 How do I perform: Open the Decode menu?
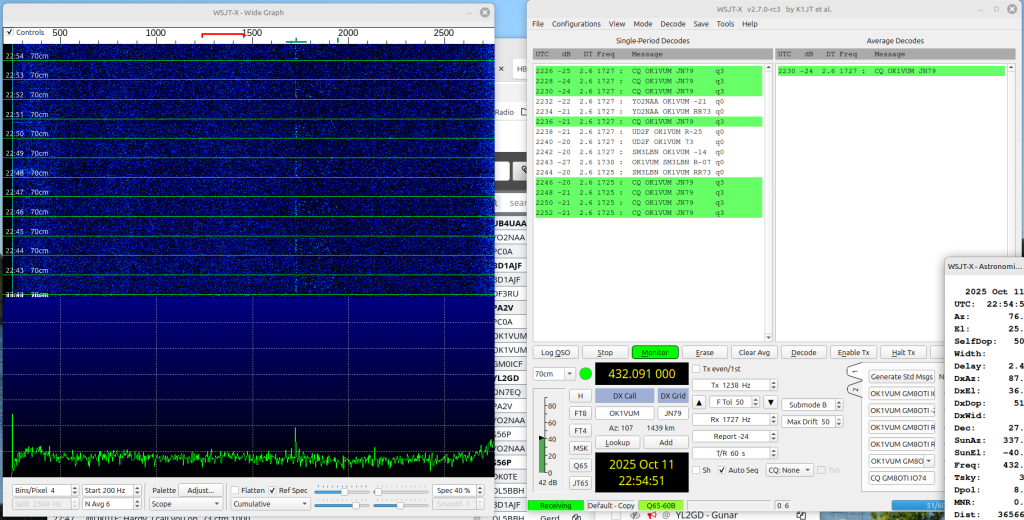[x=673, y=24]
